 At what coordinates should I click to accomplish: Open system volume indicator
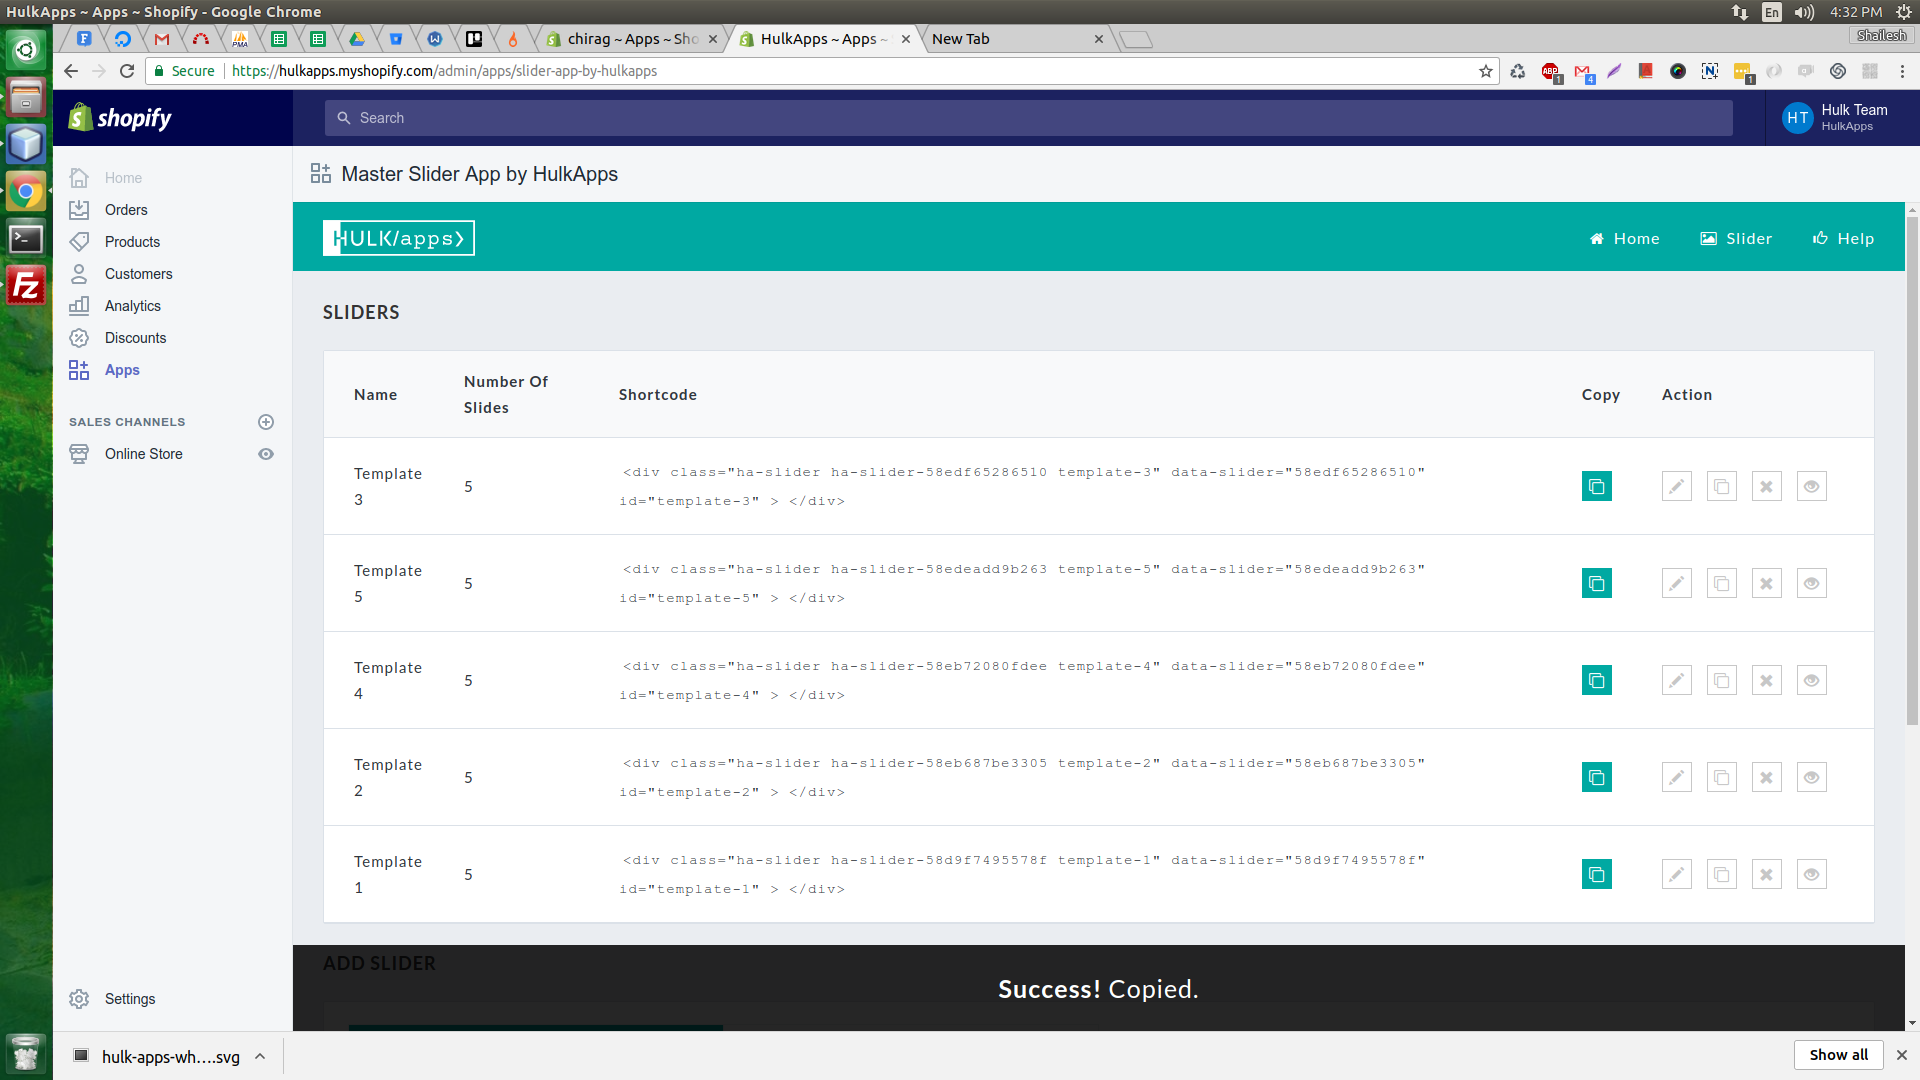point(1804,12)
